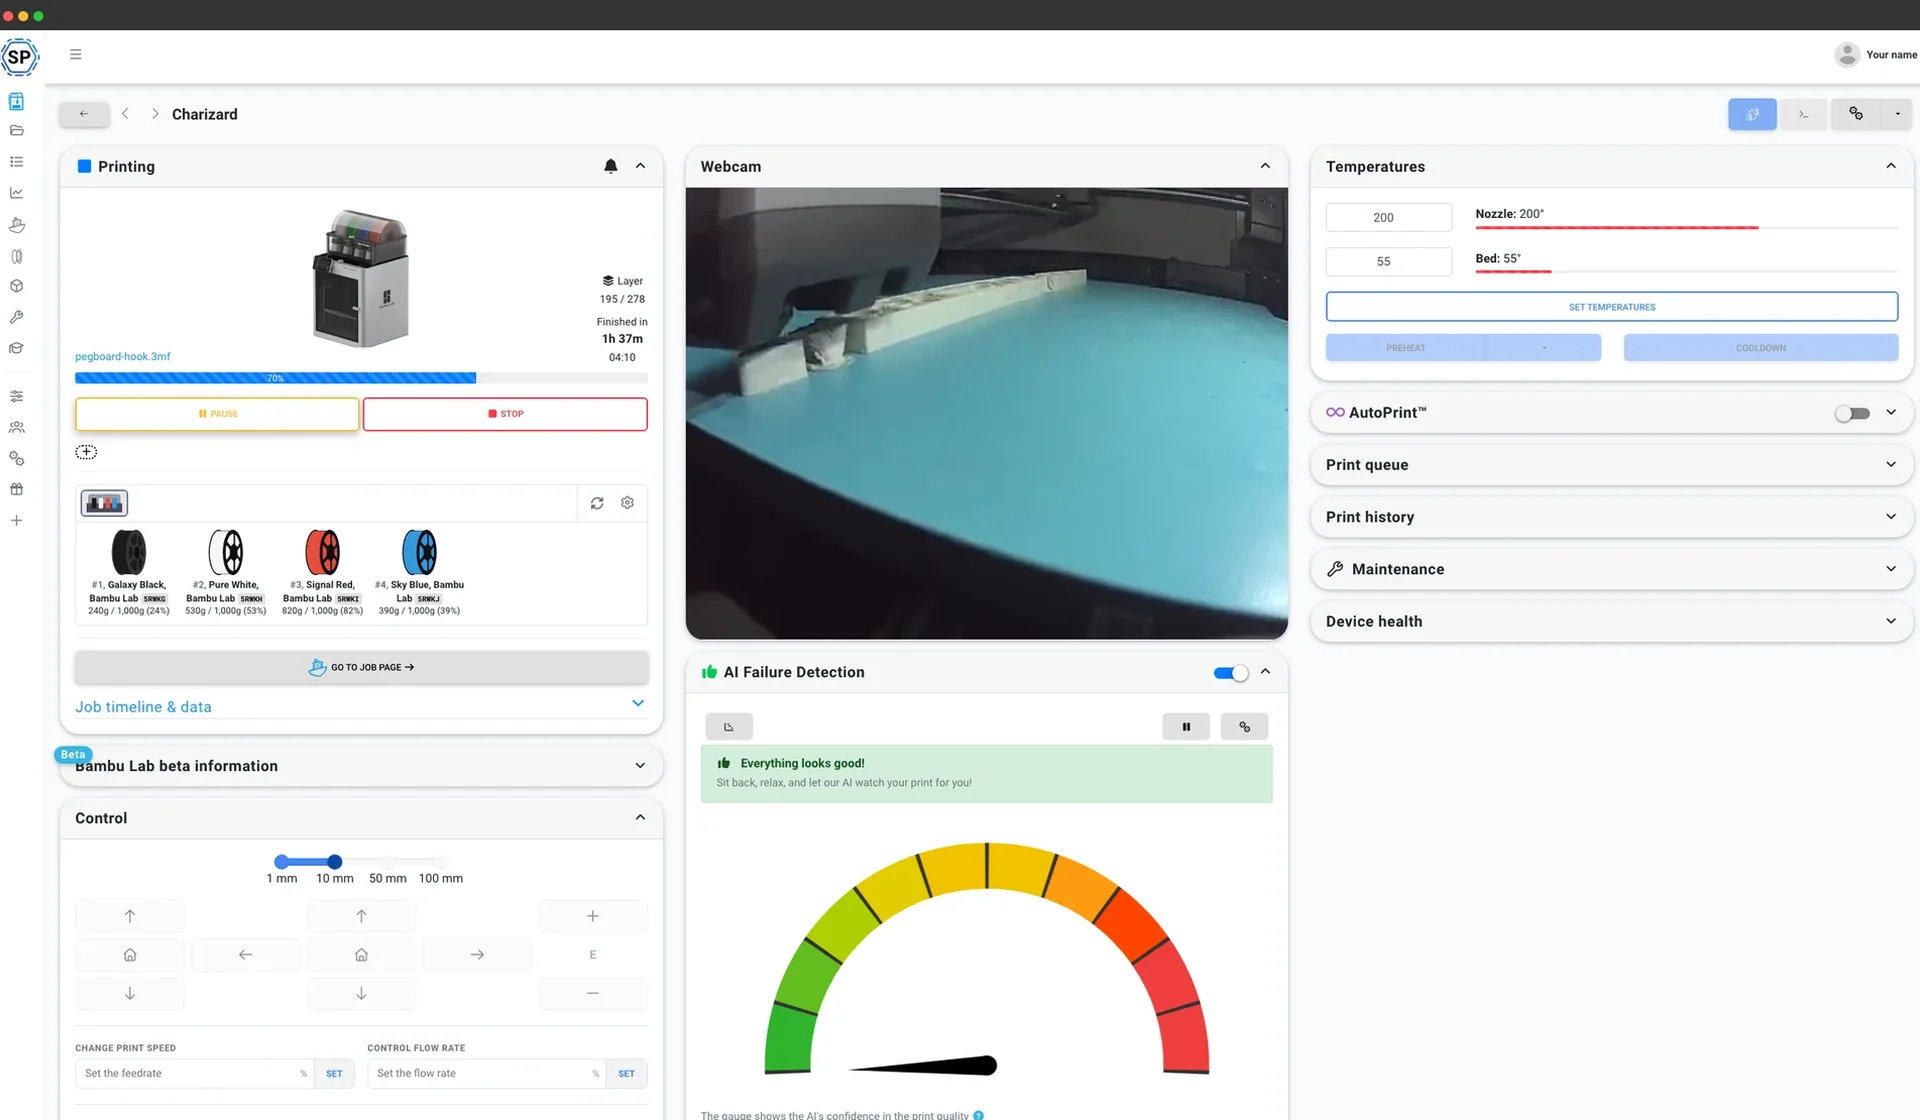Open the pegboard-hook.3mf file link
Viewport: 1920px width, 1120px height.
pyautogui.click(x=122, y=357)
